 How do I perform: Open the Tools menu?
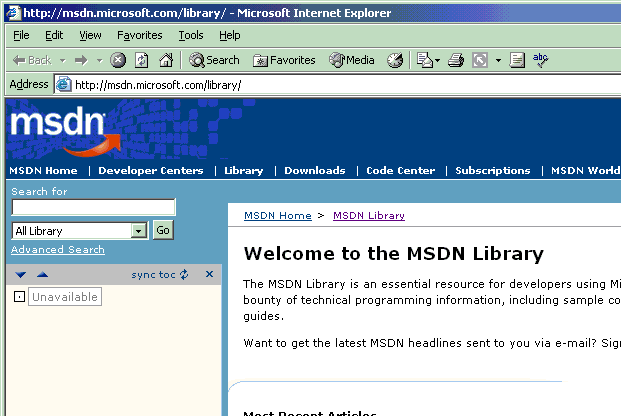pos(190,35)
